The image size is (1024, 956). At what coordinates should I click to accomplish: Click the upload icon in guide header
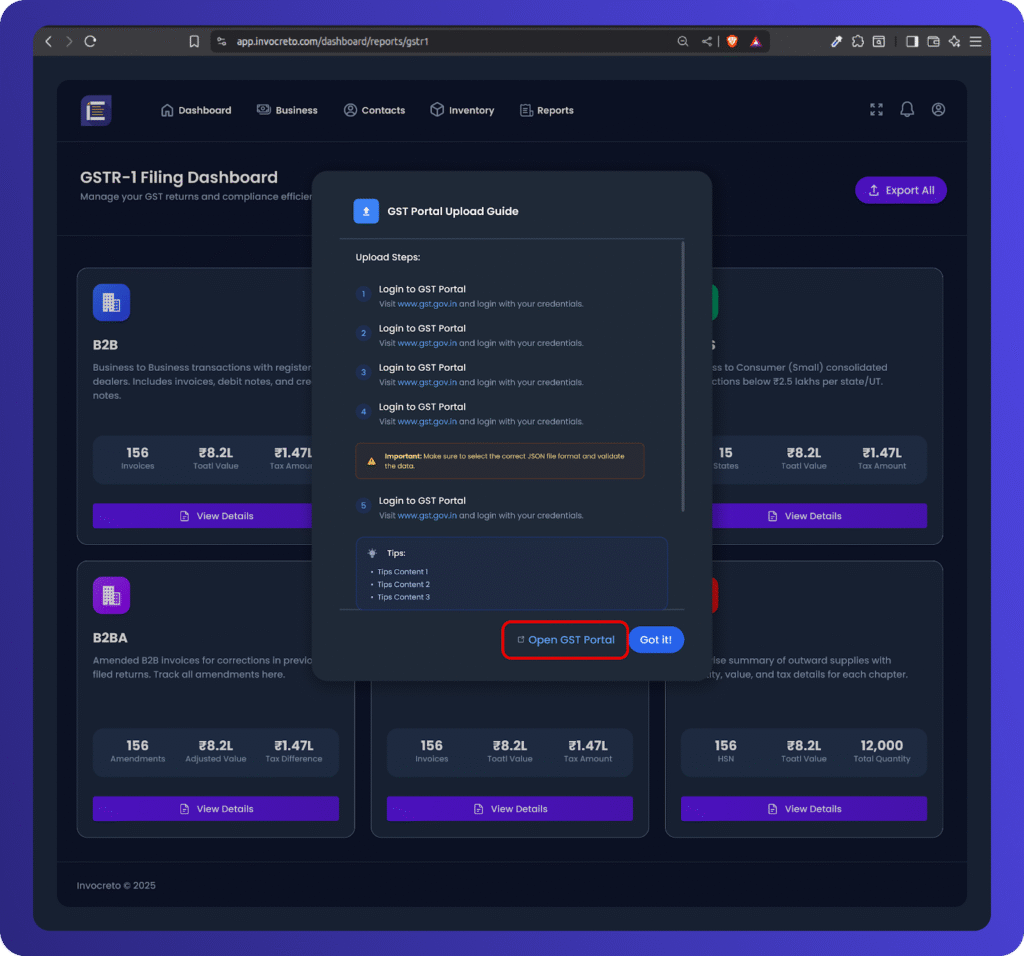tap(366, 211)
